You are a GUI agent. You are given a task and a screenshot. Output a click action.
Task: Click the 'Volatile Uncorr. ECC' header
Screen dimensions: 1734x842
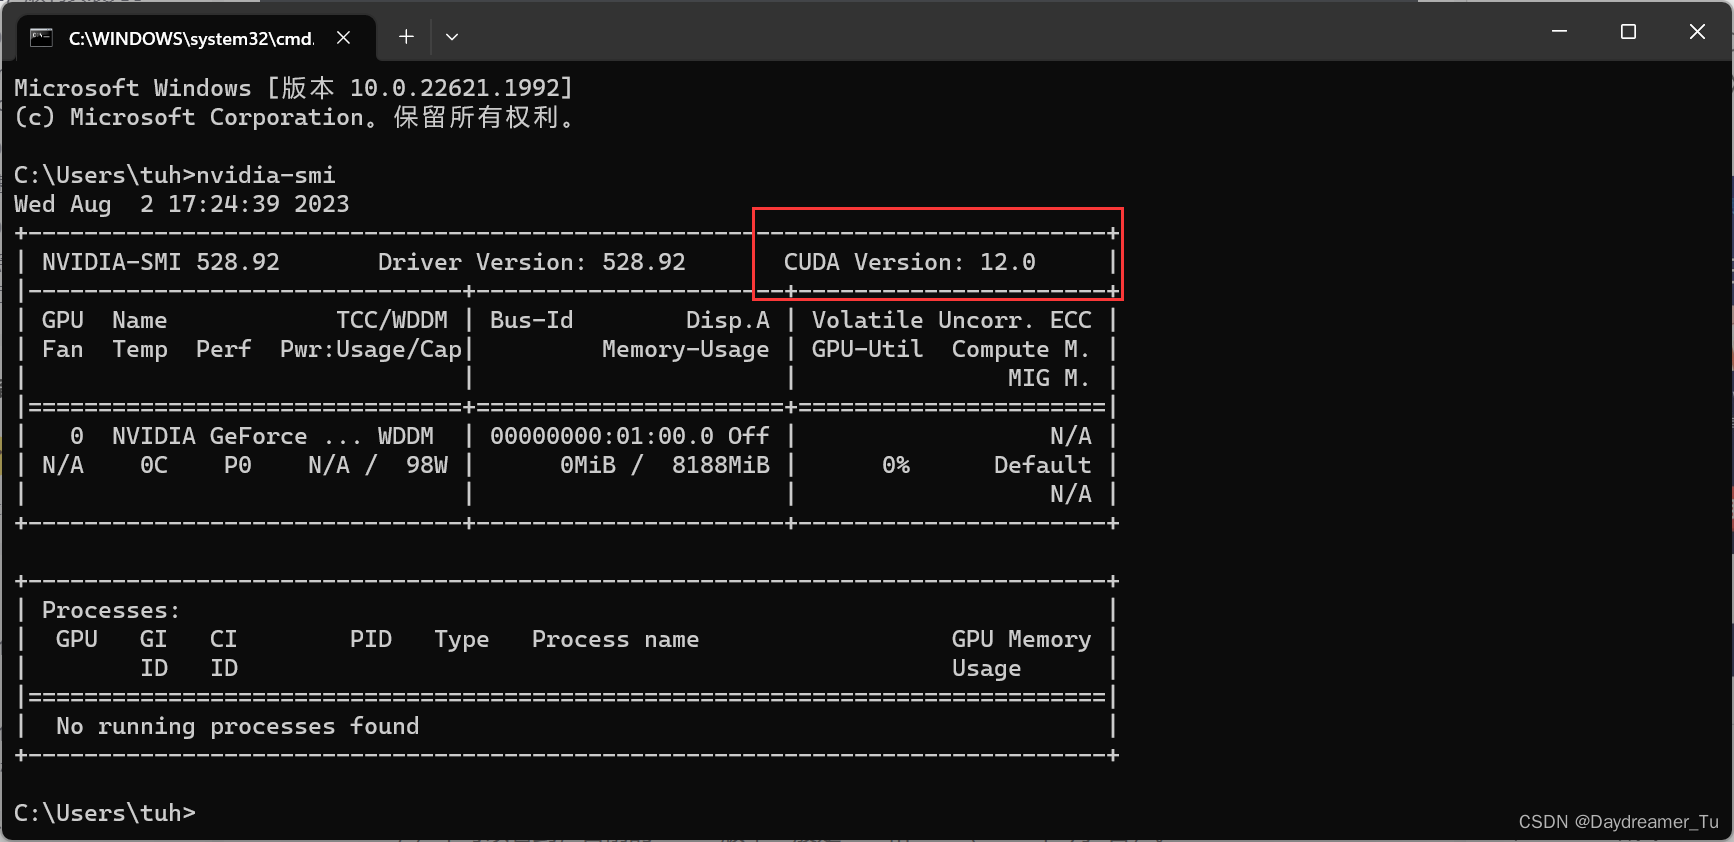tap(951, 320)
